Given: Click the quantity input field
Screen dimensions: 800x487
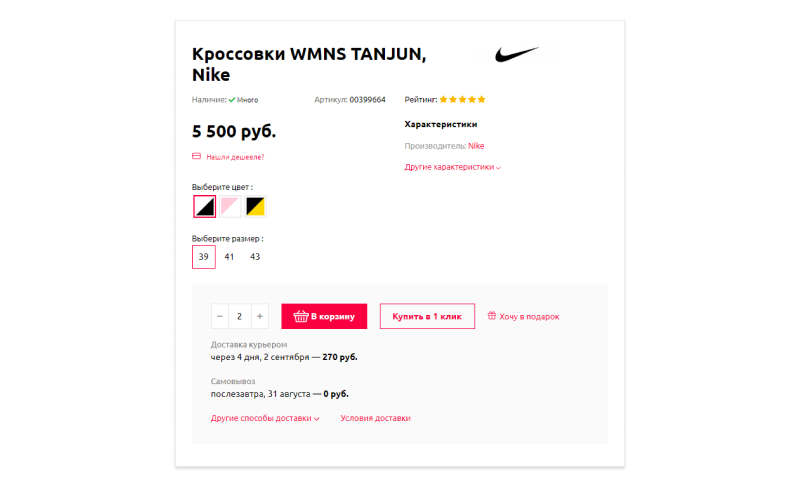Looking at the screenshot, I should click(239, 316).
